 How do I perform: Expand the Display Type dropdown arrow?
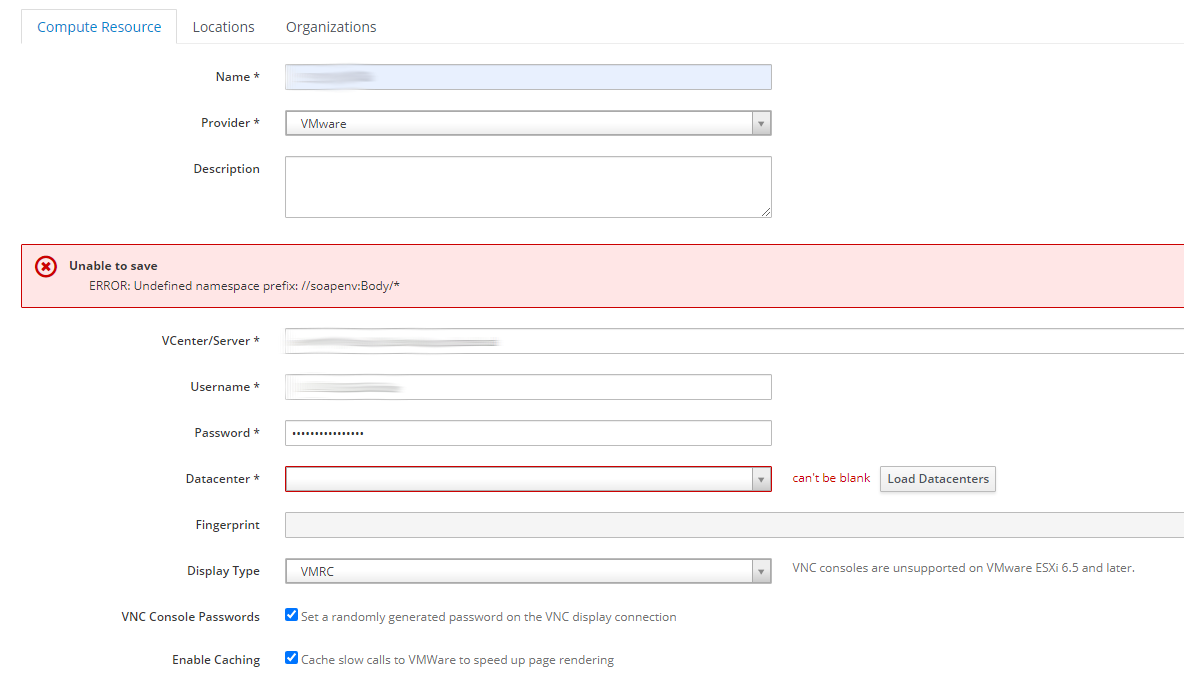click(x=761, y=571)
